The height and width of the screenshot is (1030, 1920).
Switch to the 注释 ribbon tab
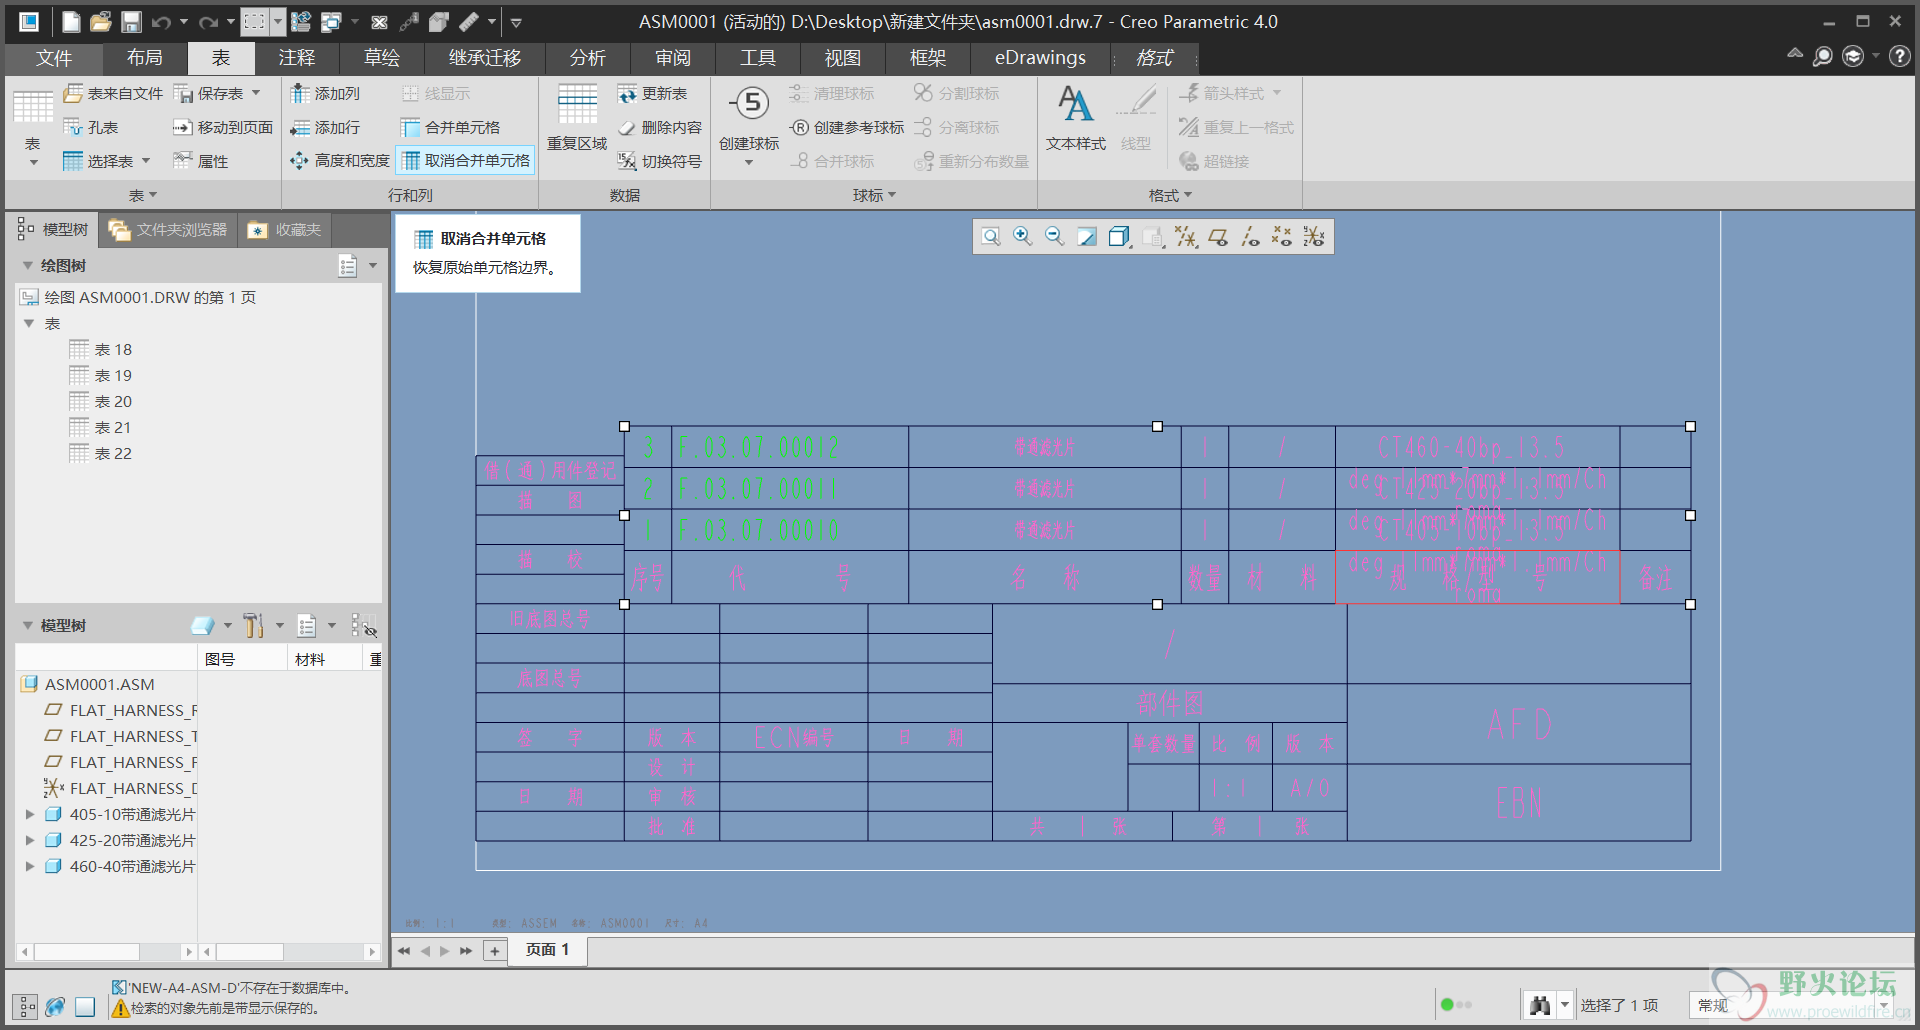click(x=297, y=58)
